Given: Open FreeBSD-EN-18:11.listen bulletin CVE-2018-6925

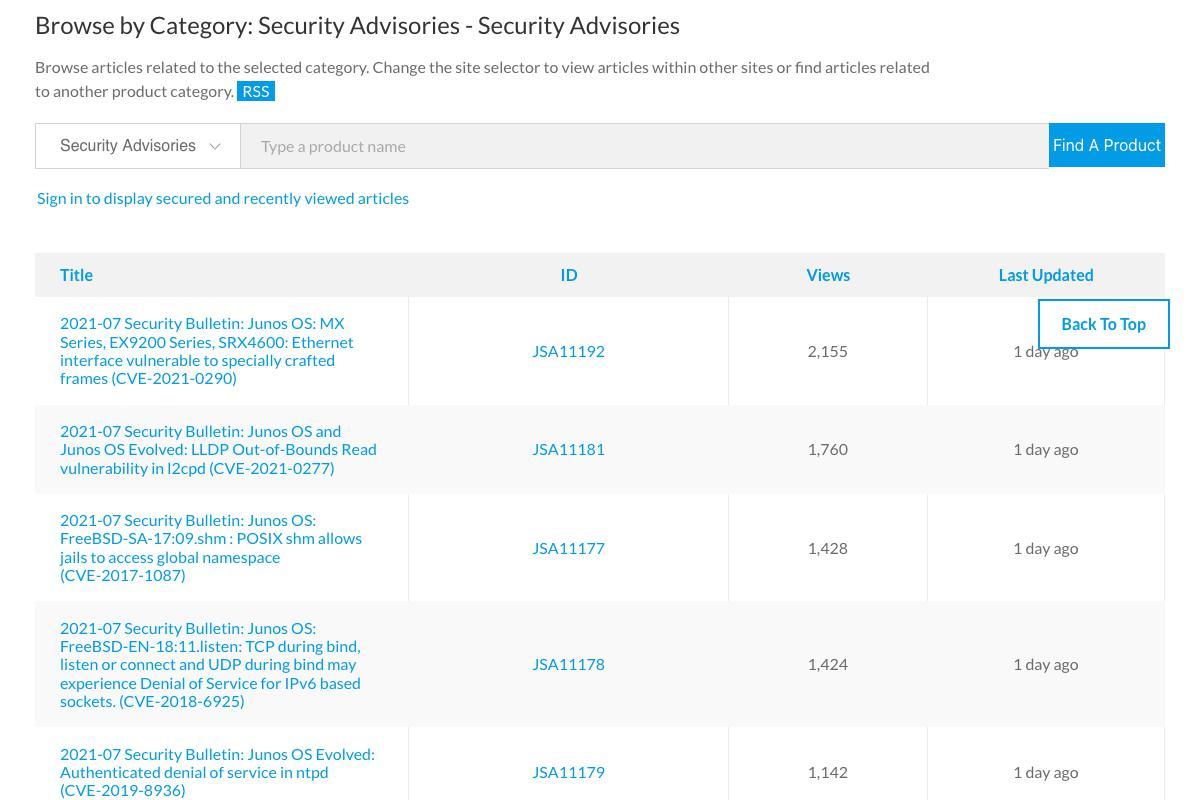Looking at the screenshot, I should (210, 665).
